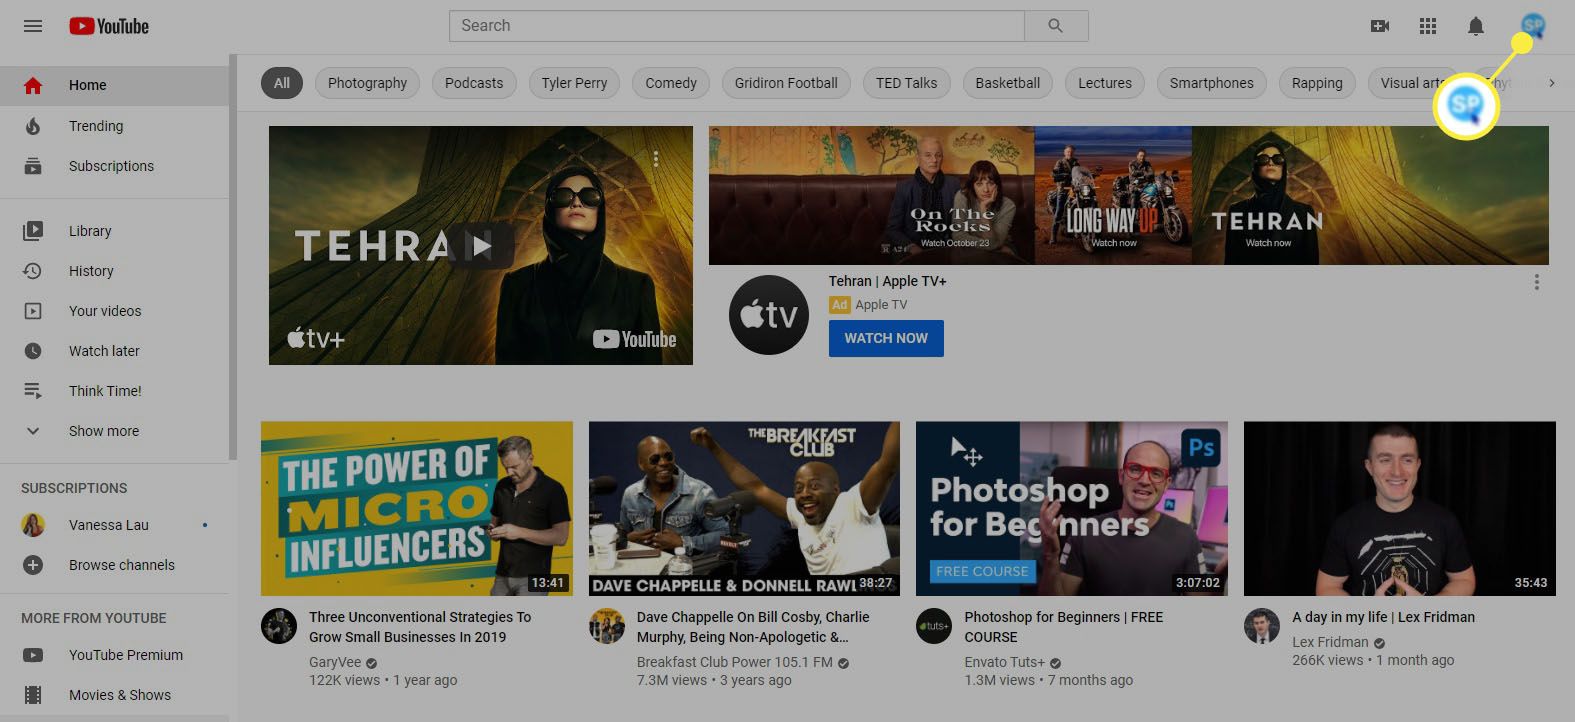
Task: Open options on the Tehran trailer thumbnail
Action: (x=656, y=158)
